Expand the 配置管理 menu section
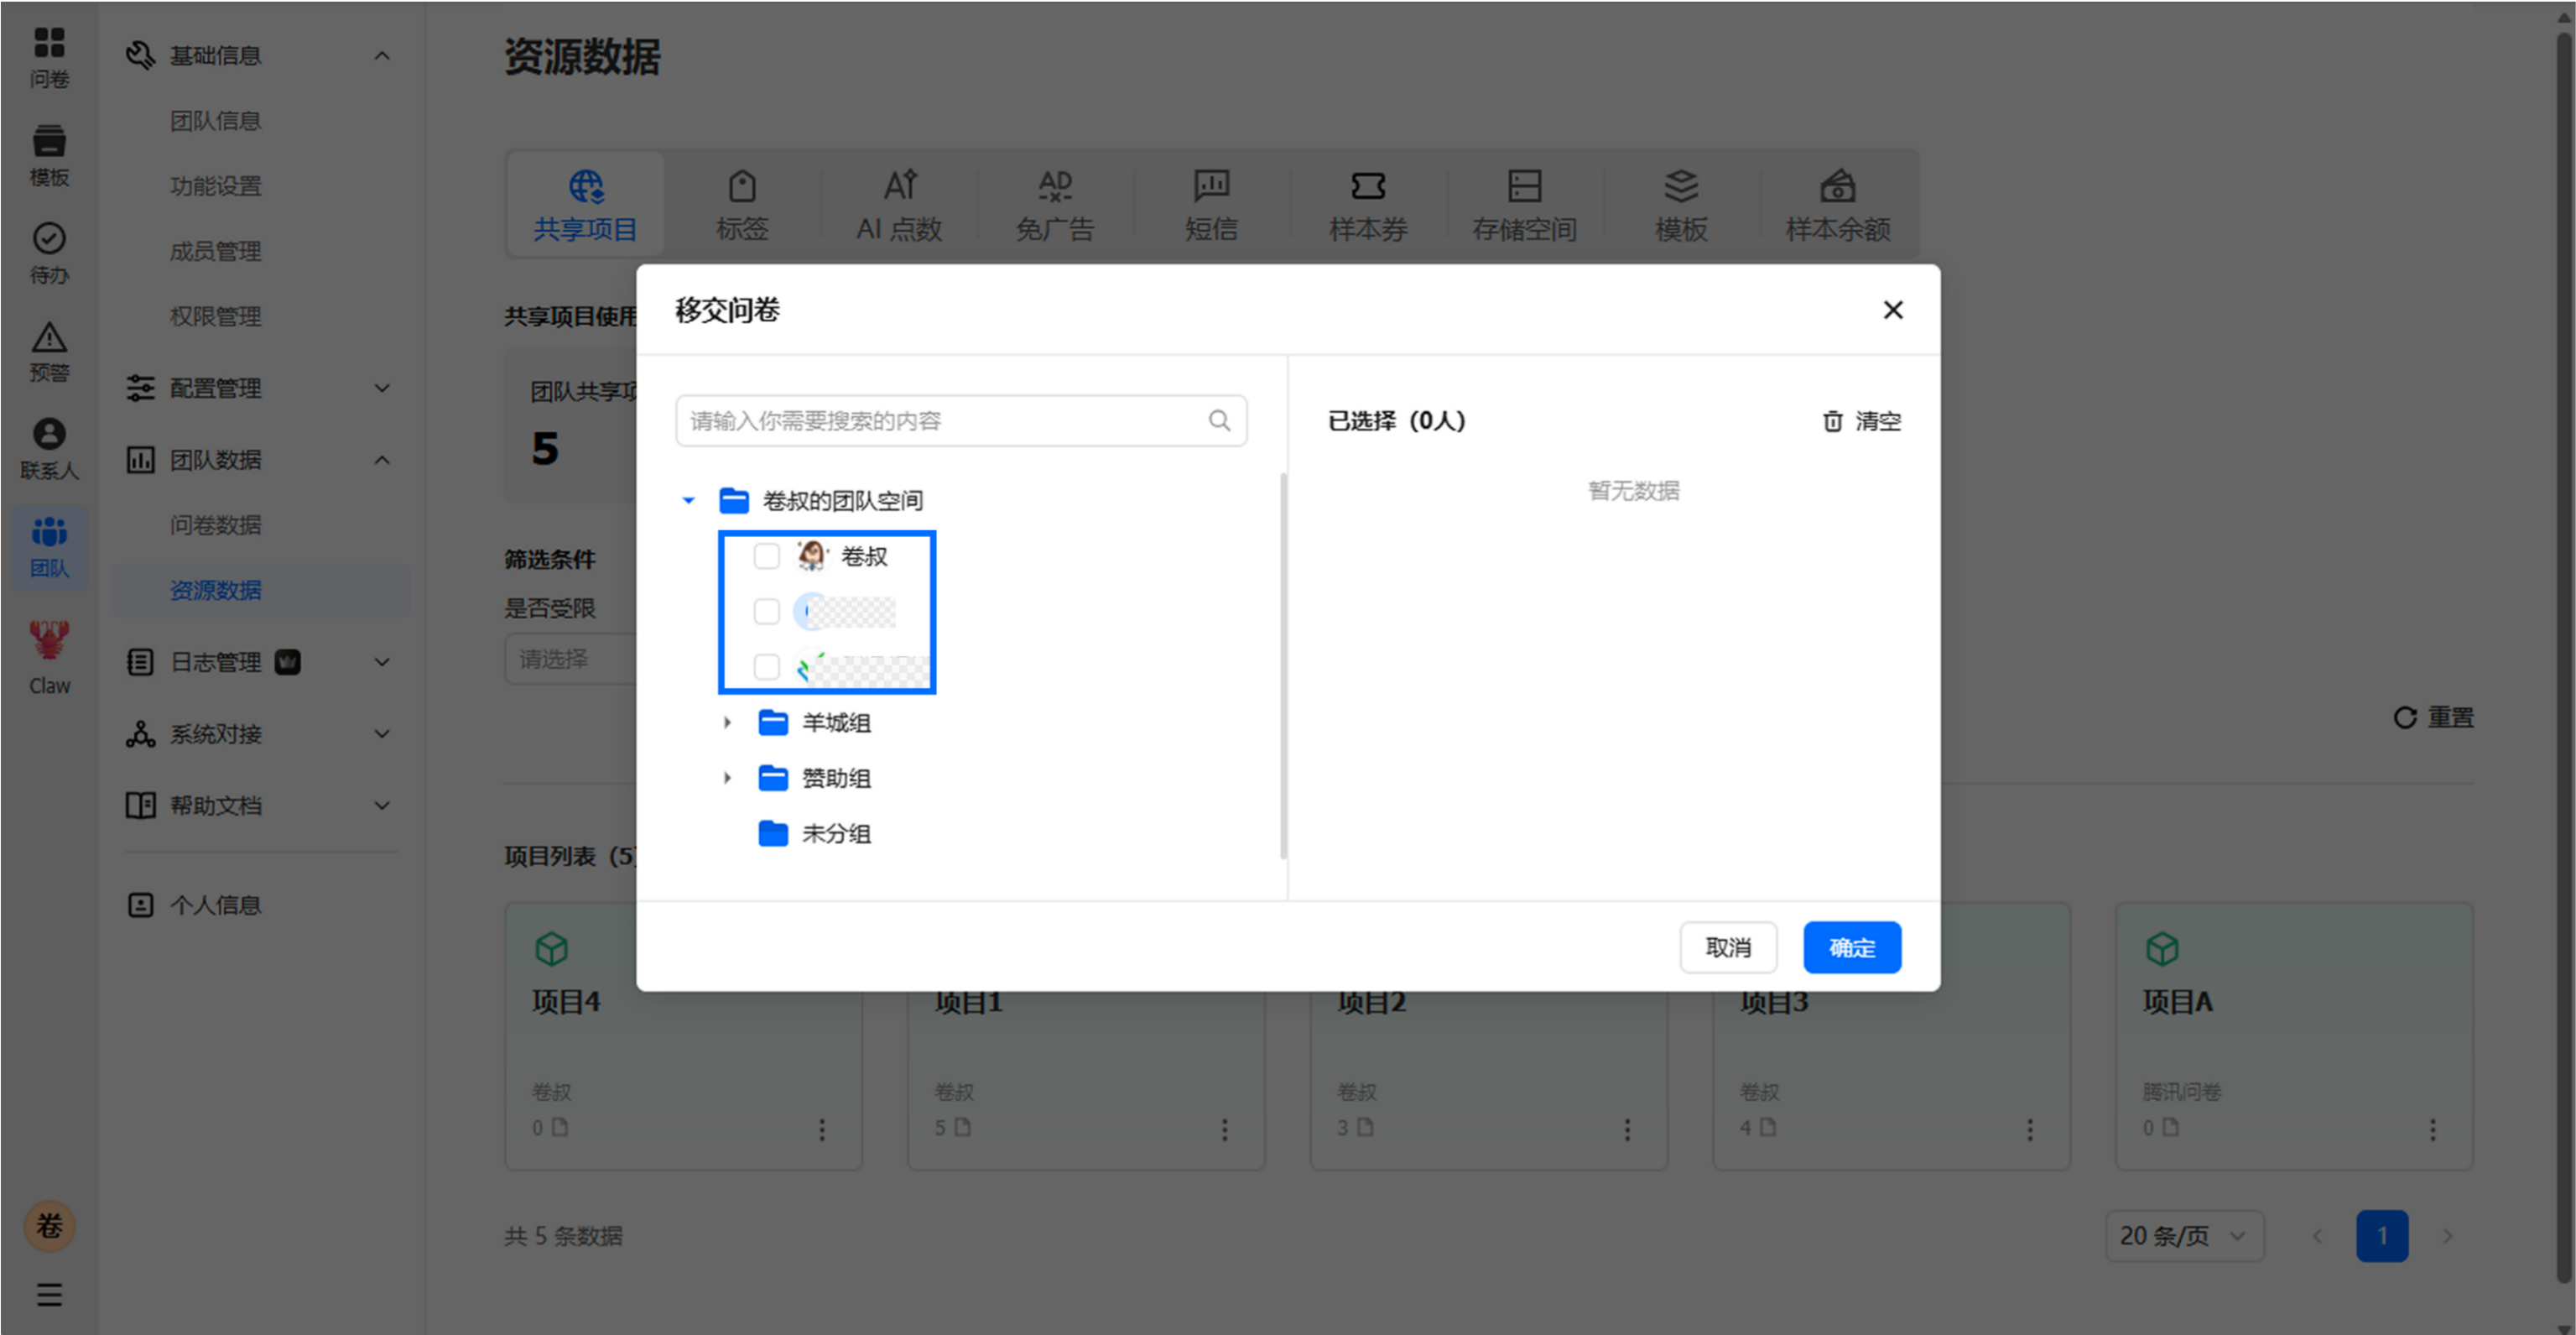The width and height of the screenshot is (2576, 1335). [382, 388]
